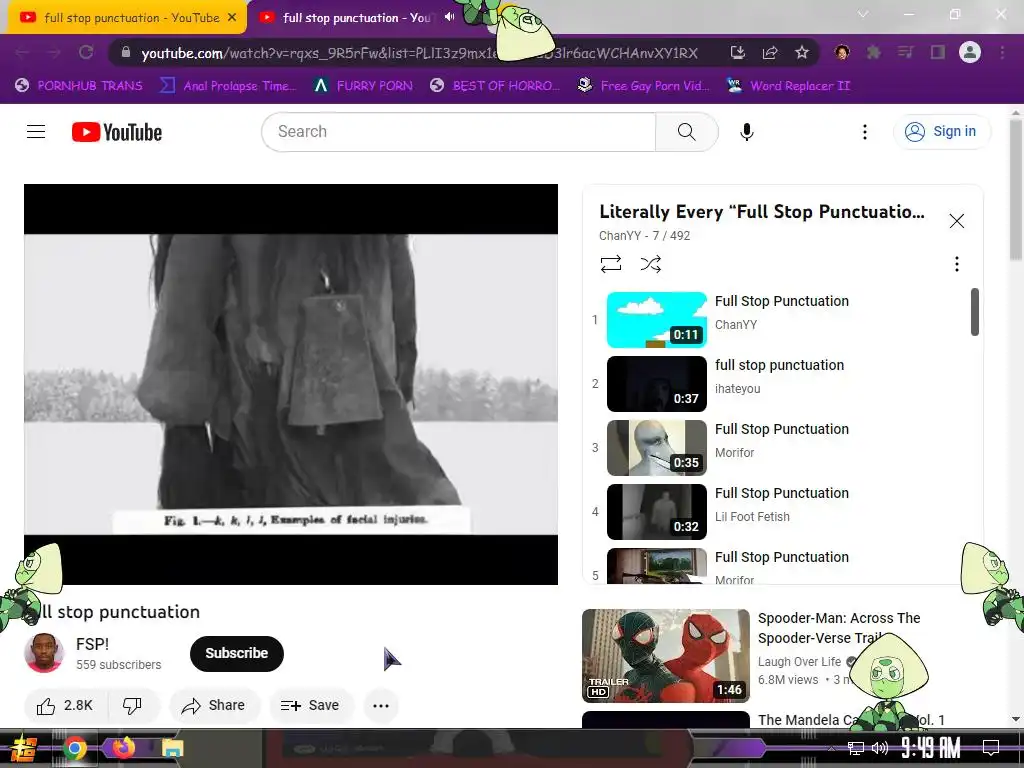Open the Chrome profile avatar
Viewport: 1024px width, 768px height.
(970, 52)
